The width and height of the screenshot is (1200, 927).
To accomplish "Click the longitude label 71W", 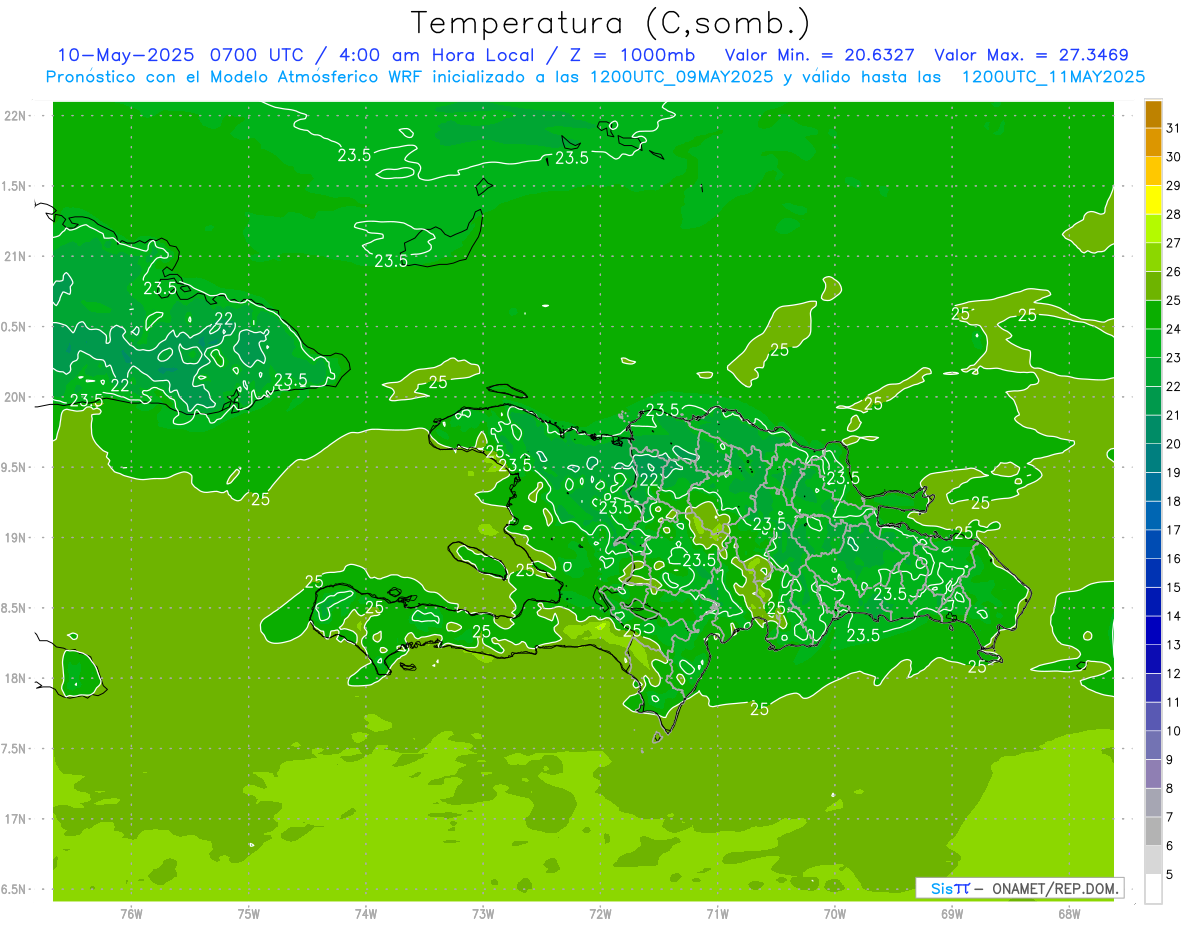I will (x=717, y=914).
